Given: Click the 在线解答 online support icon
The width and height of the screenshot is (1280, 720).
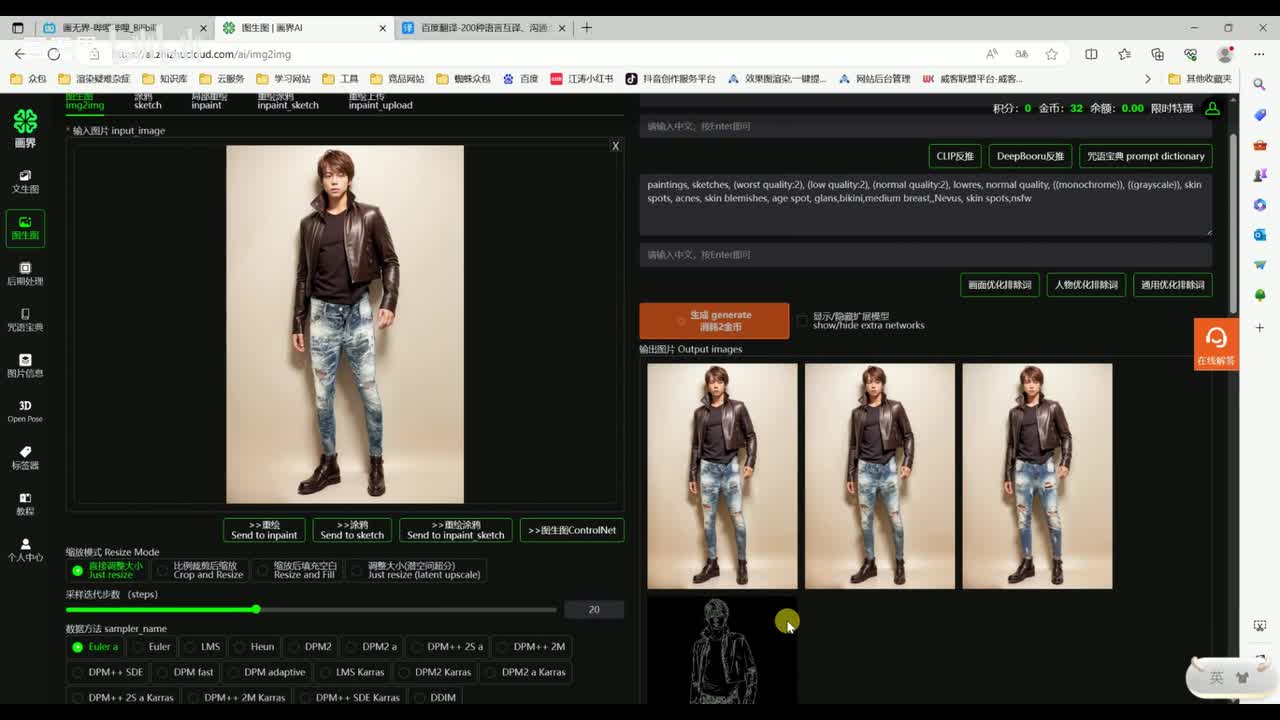Looking at the screenshot, I should (1216, 343).
